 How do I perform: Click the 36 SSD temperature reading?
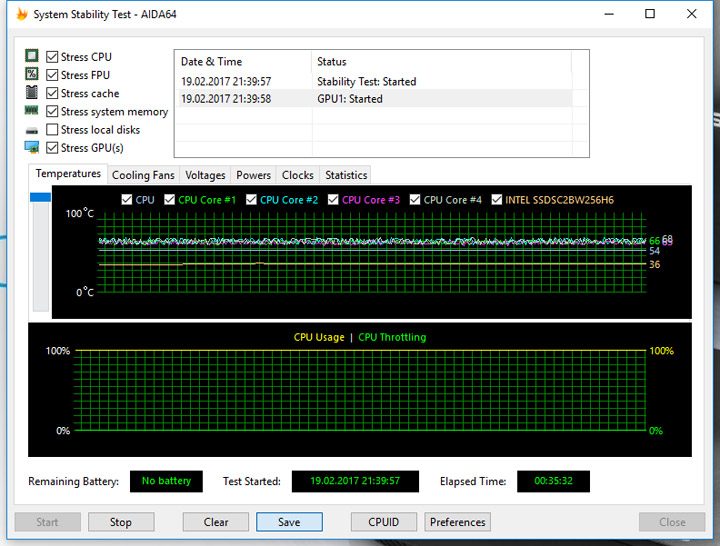654,265
